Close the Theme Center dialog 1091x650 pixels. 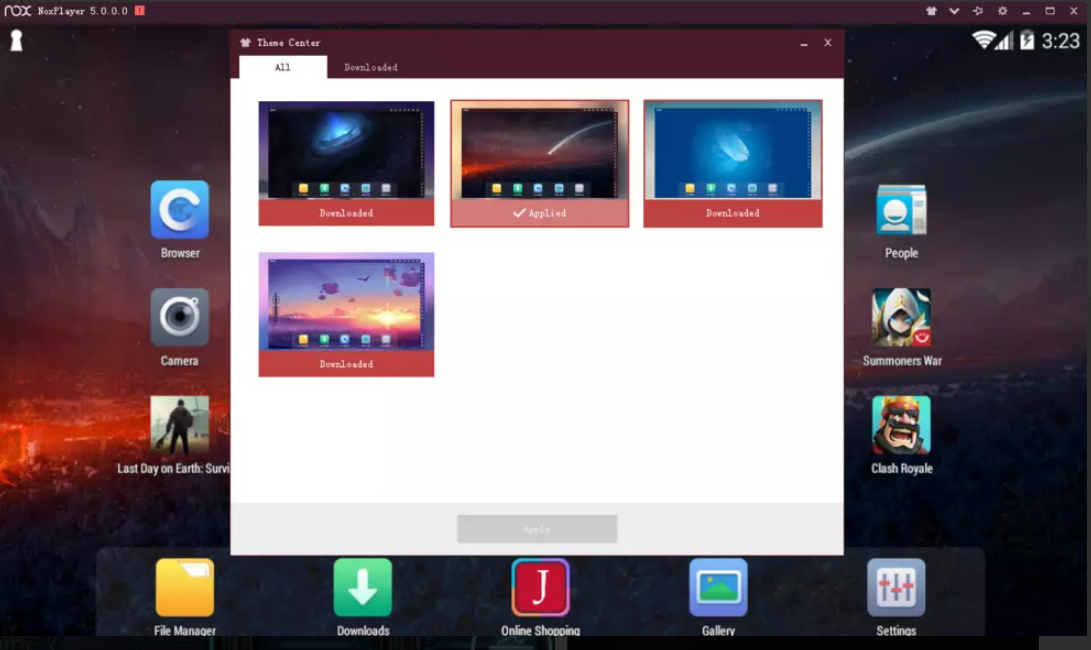pyautogui.click(x=828, y=43)
